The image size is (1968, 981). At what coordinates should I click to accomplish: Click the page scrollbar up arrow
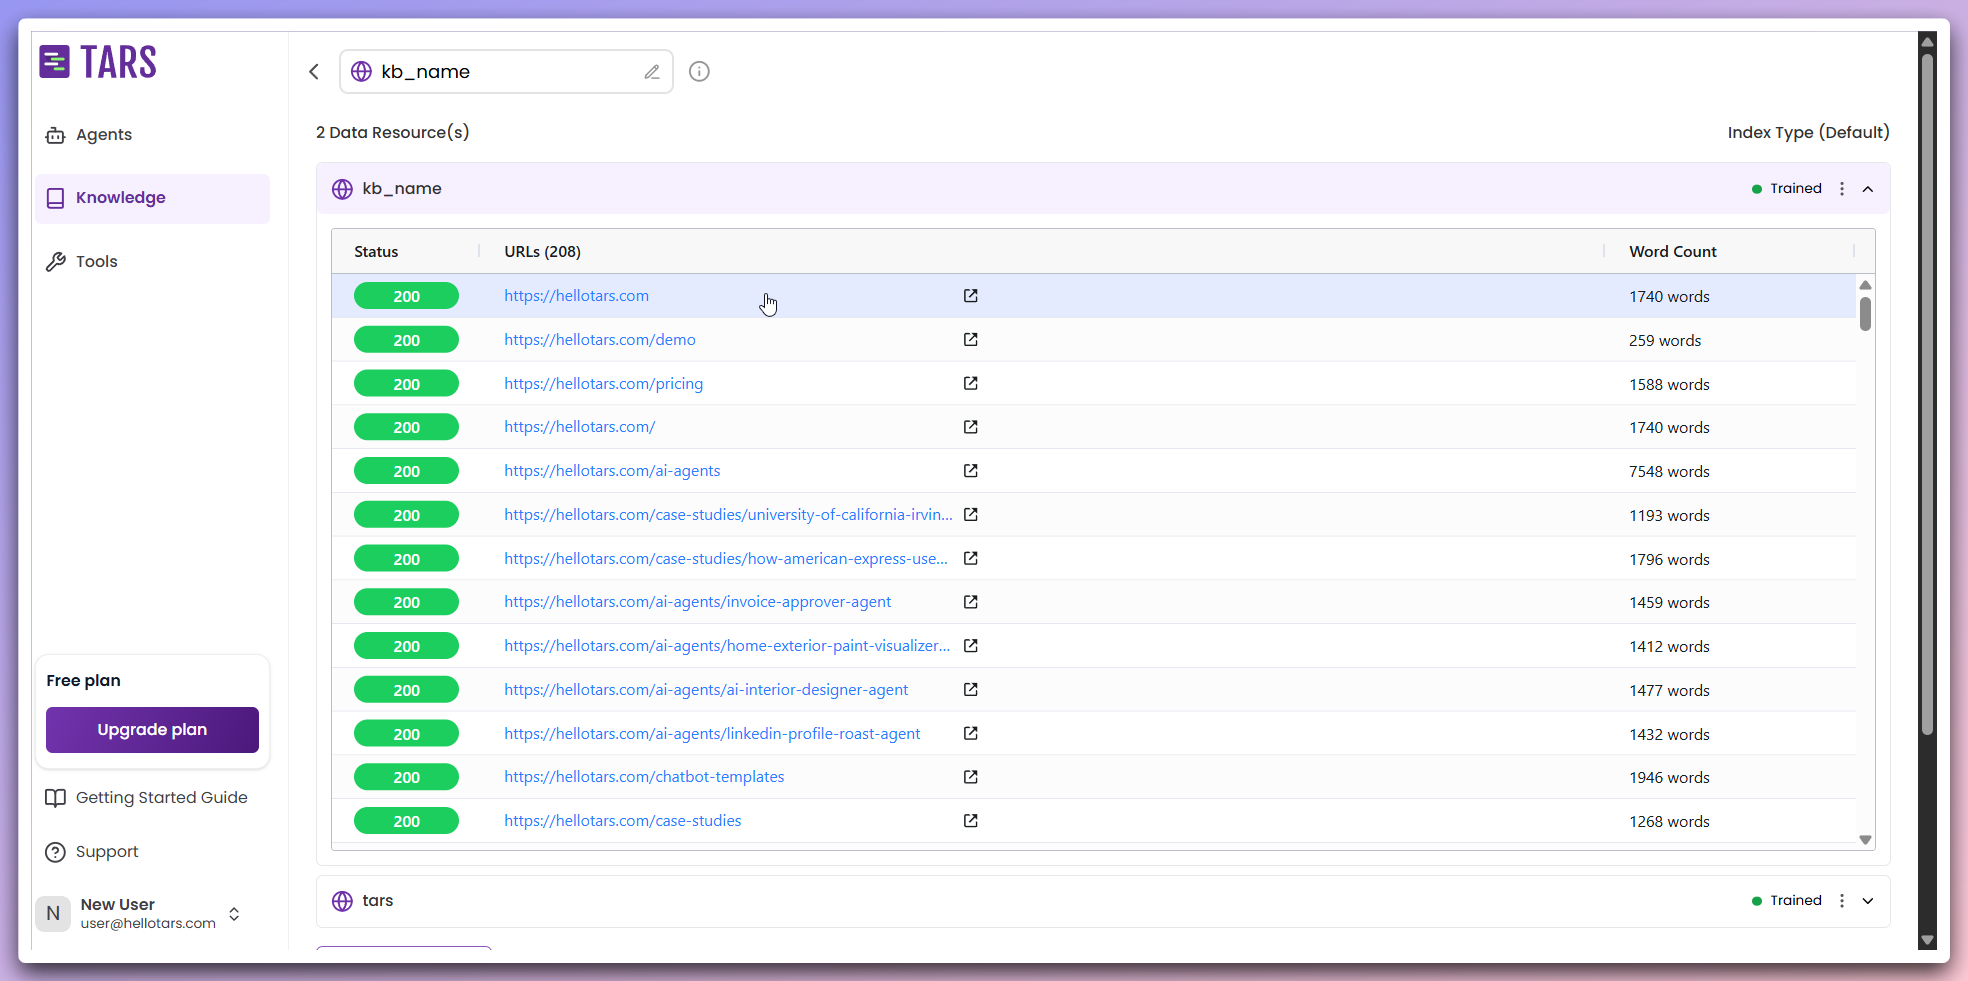click(1928, 42)
